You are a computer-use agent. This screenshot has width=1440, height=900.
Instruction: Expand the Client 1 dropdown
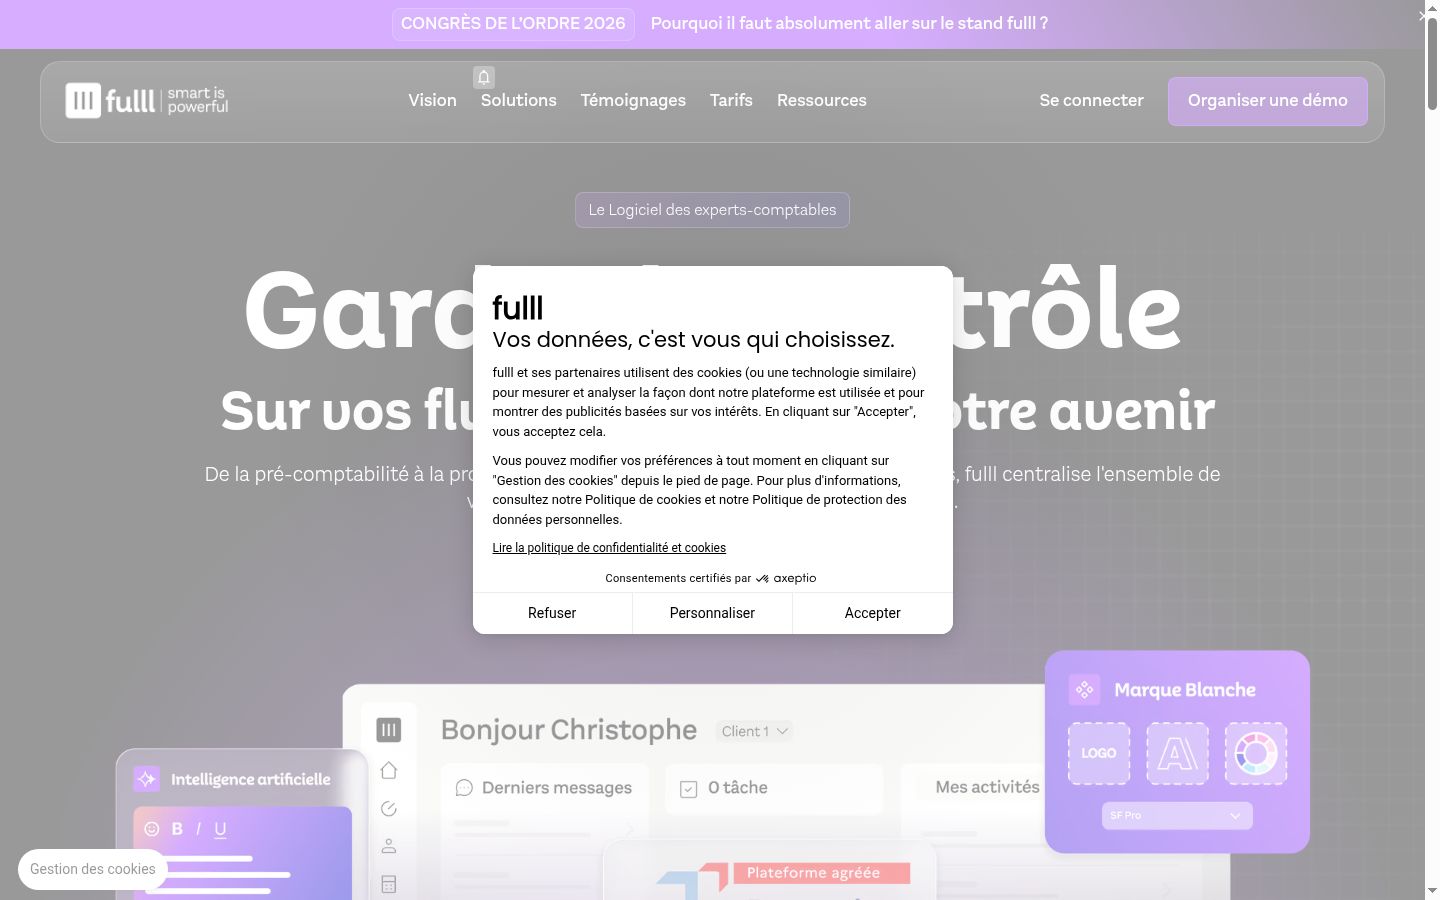point(755,731)
